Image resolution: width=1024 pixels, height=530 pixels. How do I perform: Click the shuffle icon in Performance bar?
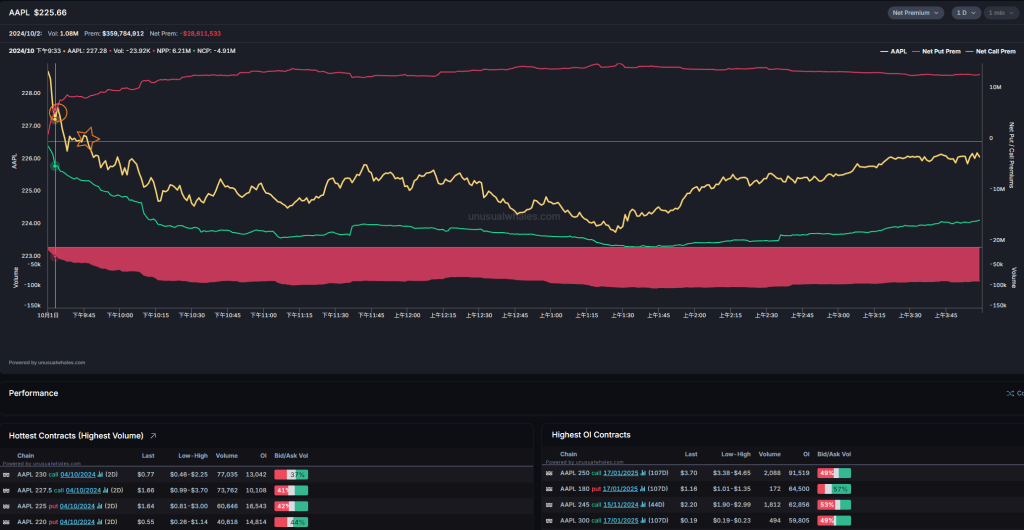click(x=1009, y=393)
